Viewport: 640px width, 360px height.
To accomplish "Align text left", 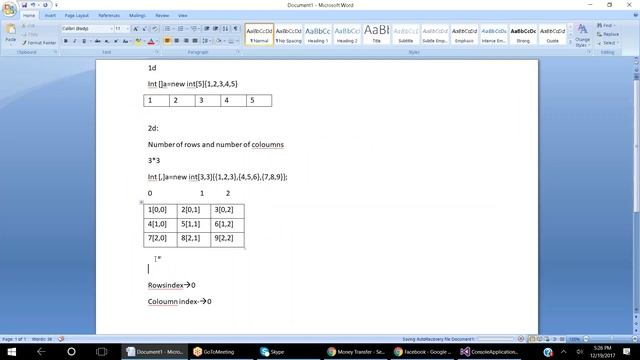I will pyautogui.click(x=167, y=41).
